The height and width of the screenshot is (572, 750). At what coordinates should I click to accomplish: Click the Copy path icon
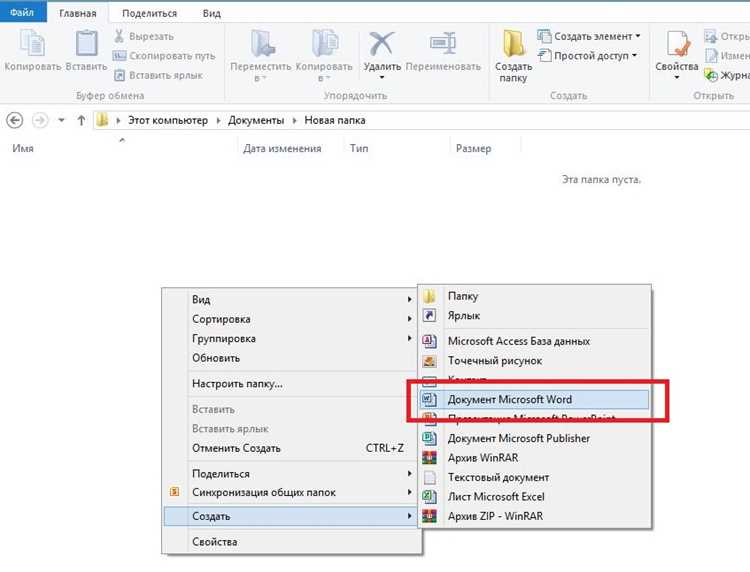119,55
